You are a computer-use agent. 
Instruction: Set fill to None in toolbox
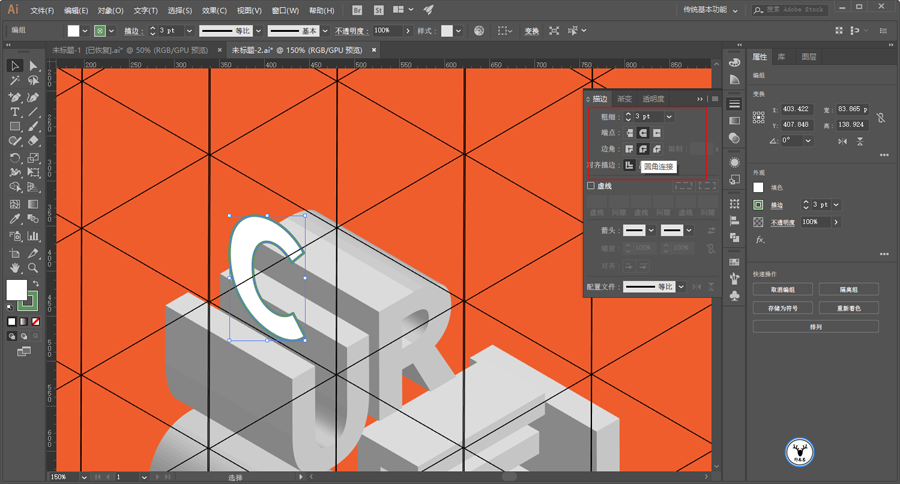tap(36, 322)
